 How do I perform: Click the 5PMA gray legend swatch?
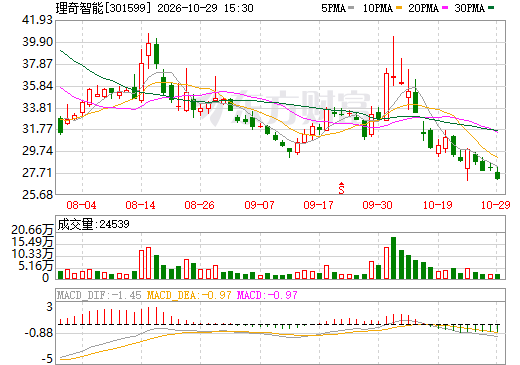351,8
